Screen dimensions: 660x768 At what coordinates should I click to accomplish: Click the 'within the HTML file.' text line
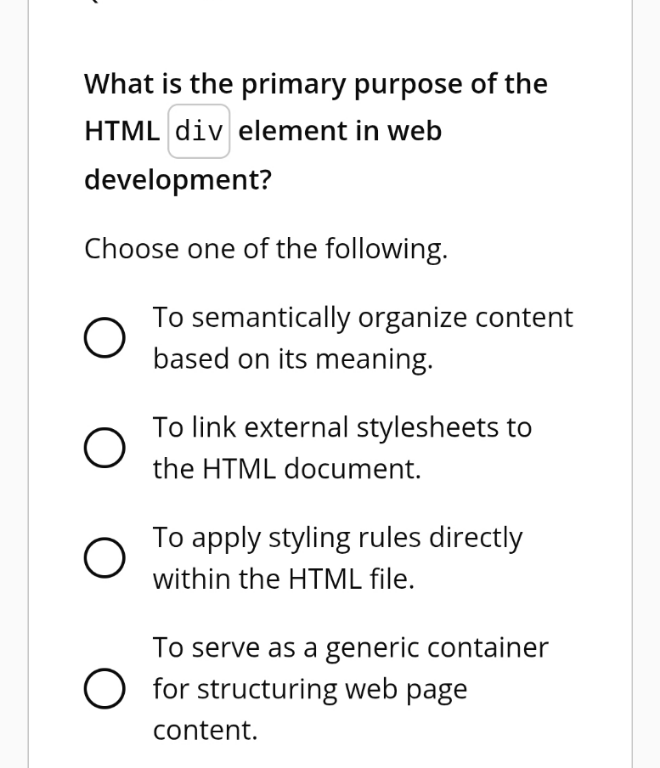[283, 579]
